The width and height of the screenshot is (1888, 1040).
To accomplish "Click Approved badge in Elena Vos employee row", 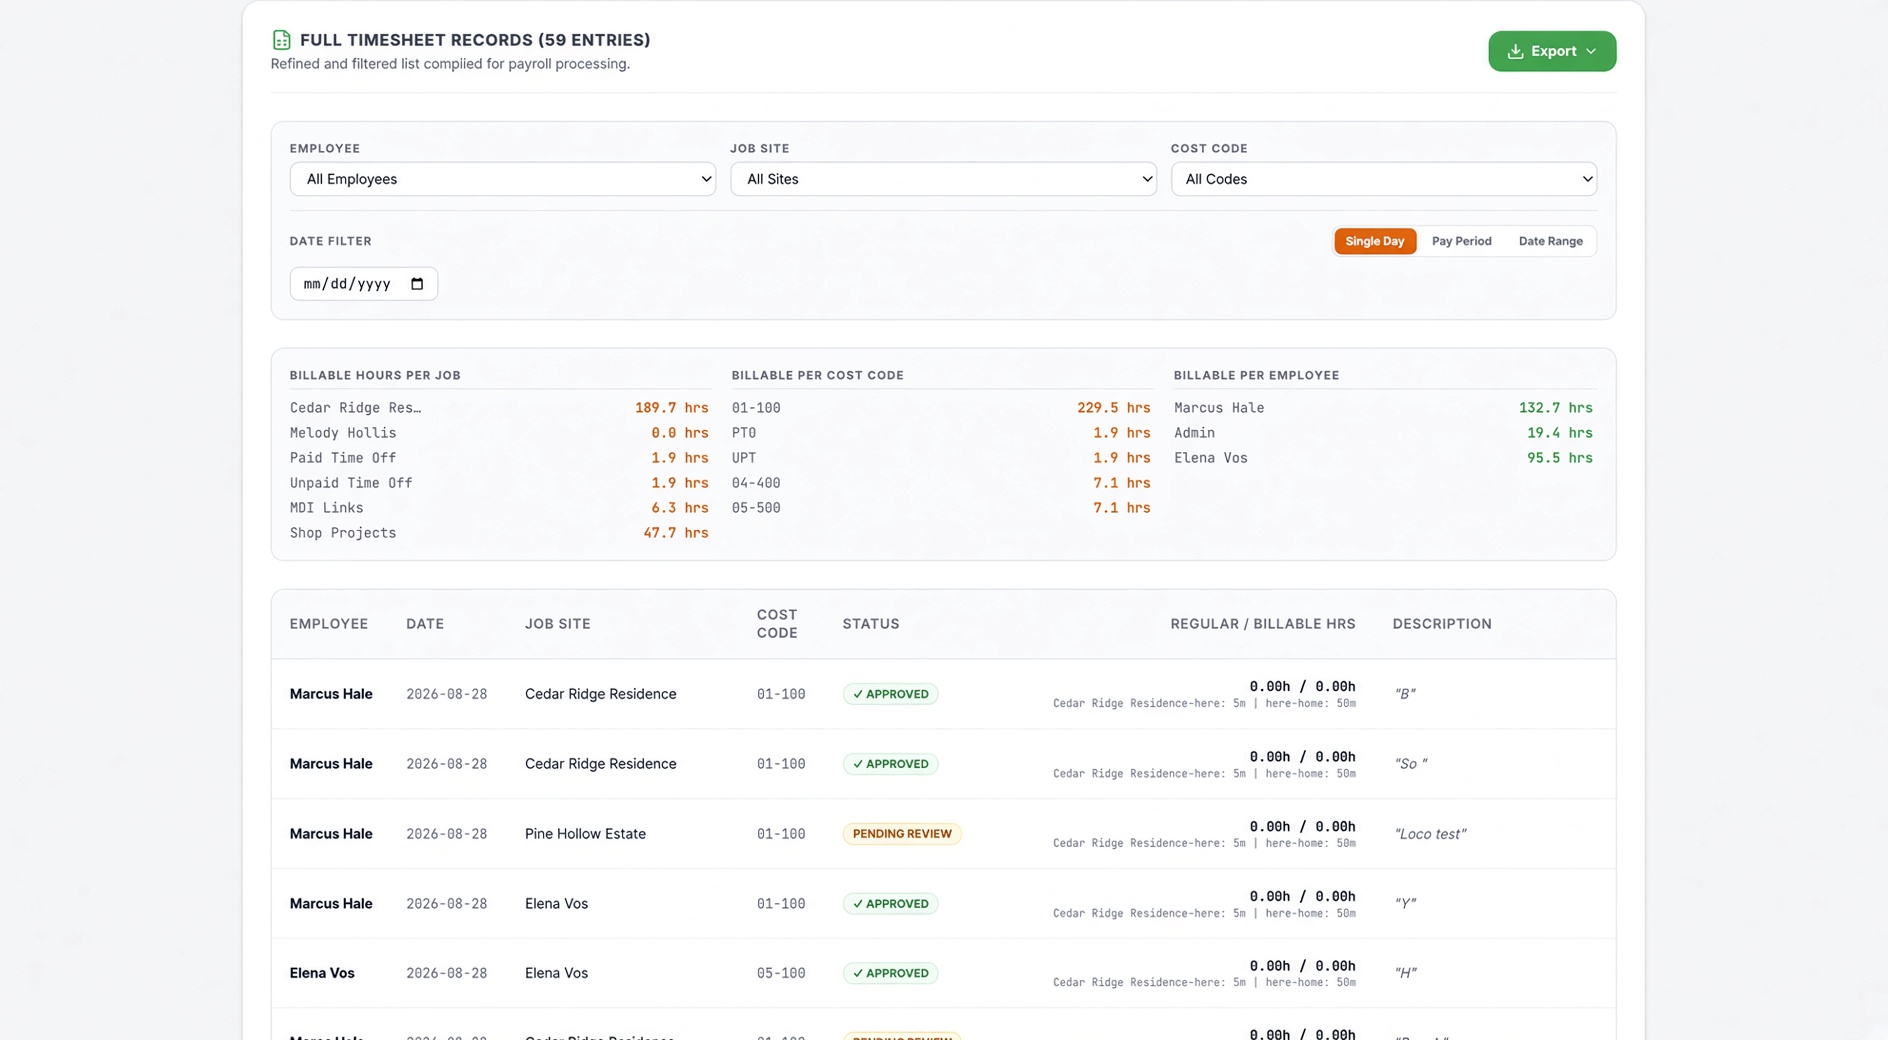I will coord(890,973).
